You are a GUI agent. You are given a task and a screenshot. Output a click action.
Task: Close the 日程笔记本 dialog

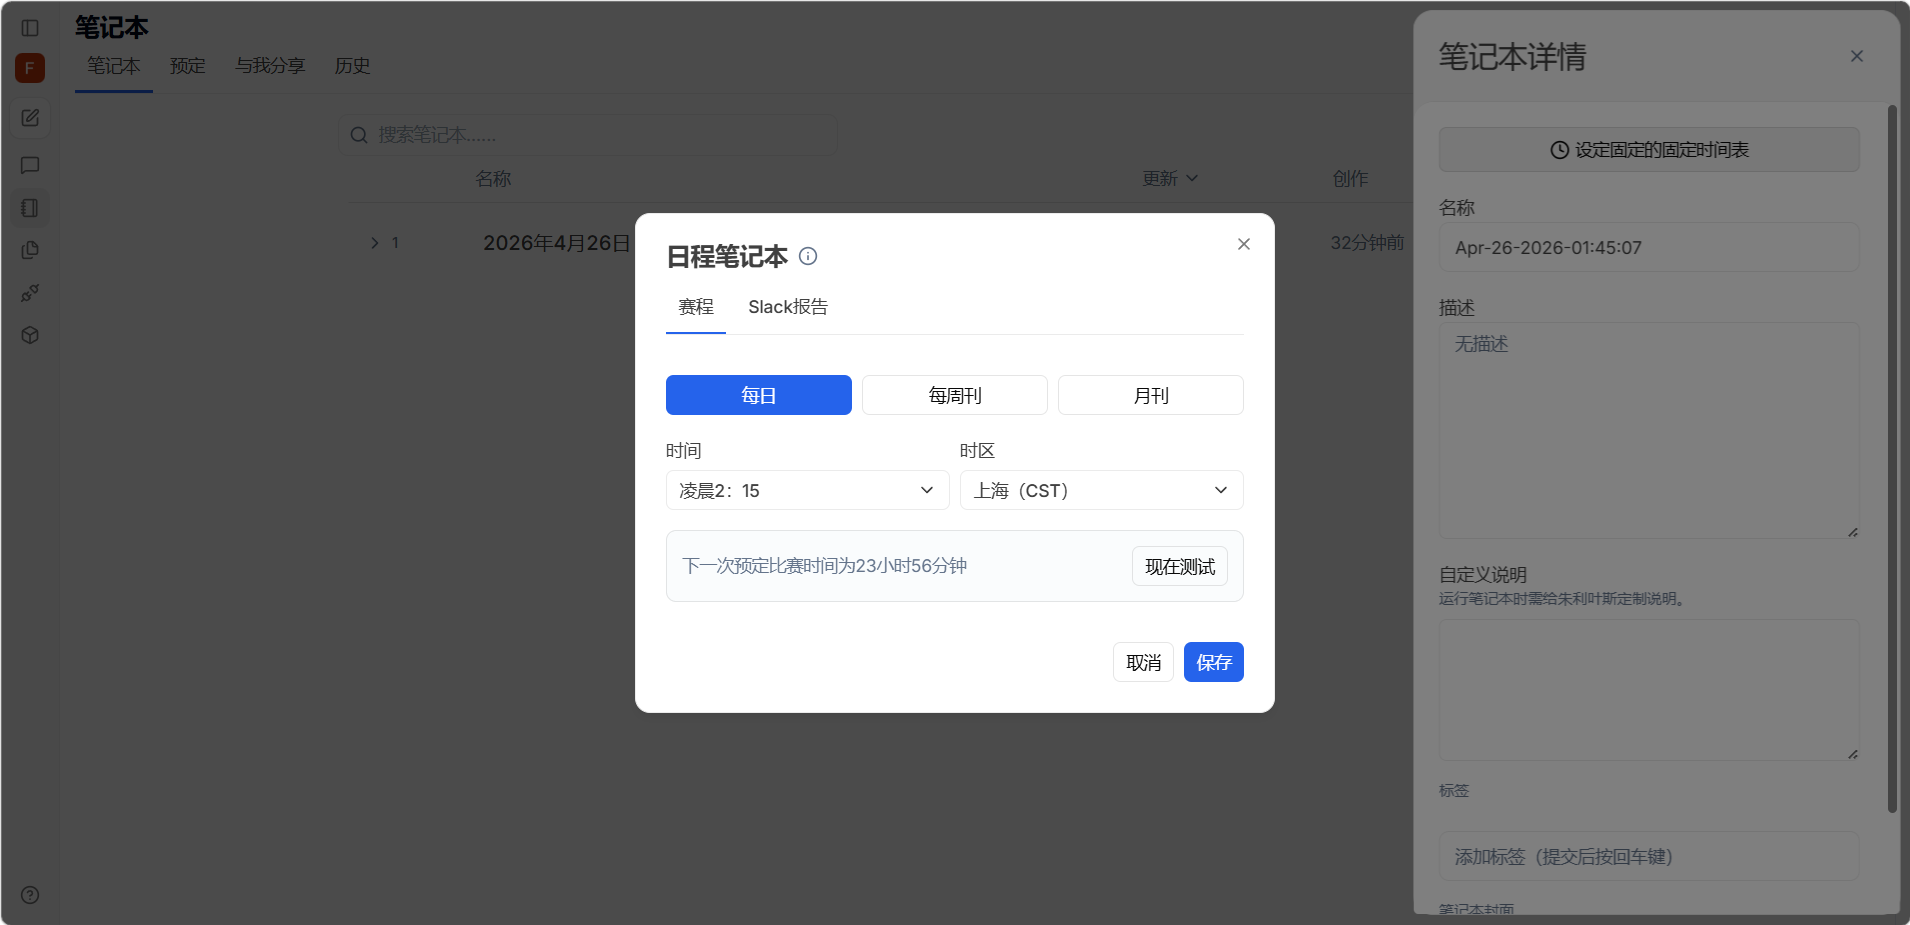pyautogui.click(x=1244, y=244)
